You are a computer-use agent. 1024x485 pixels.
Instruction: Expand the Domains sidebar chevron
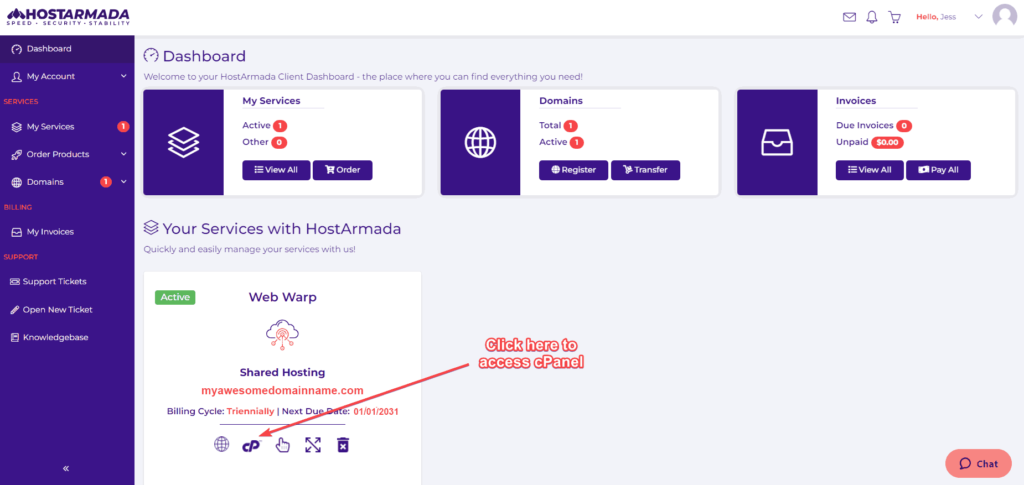[x=123, y=182]
